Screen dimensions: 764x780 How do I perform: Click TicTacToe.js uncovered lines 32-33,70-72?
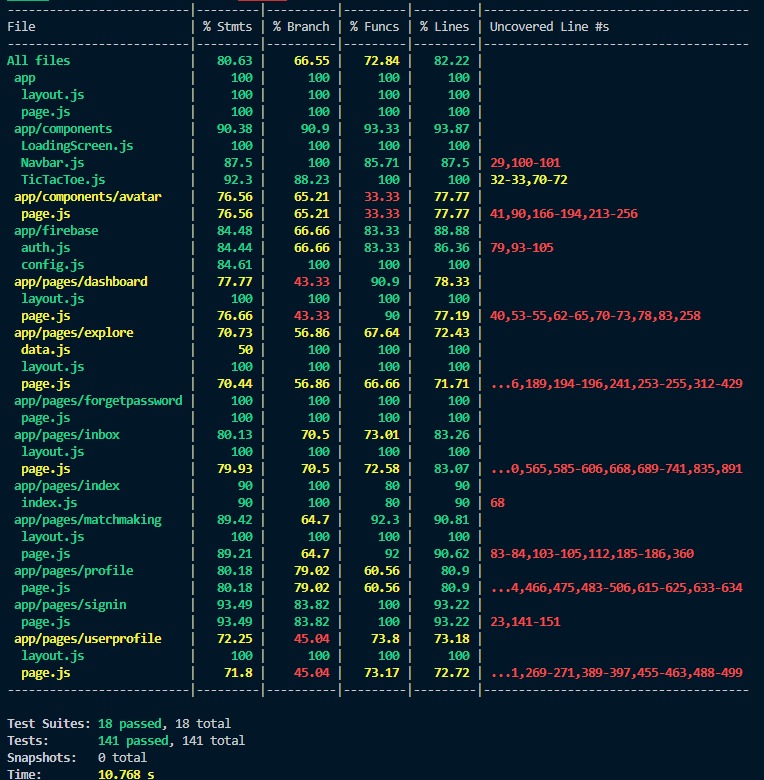(528, 180)
